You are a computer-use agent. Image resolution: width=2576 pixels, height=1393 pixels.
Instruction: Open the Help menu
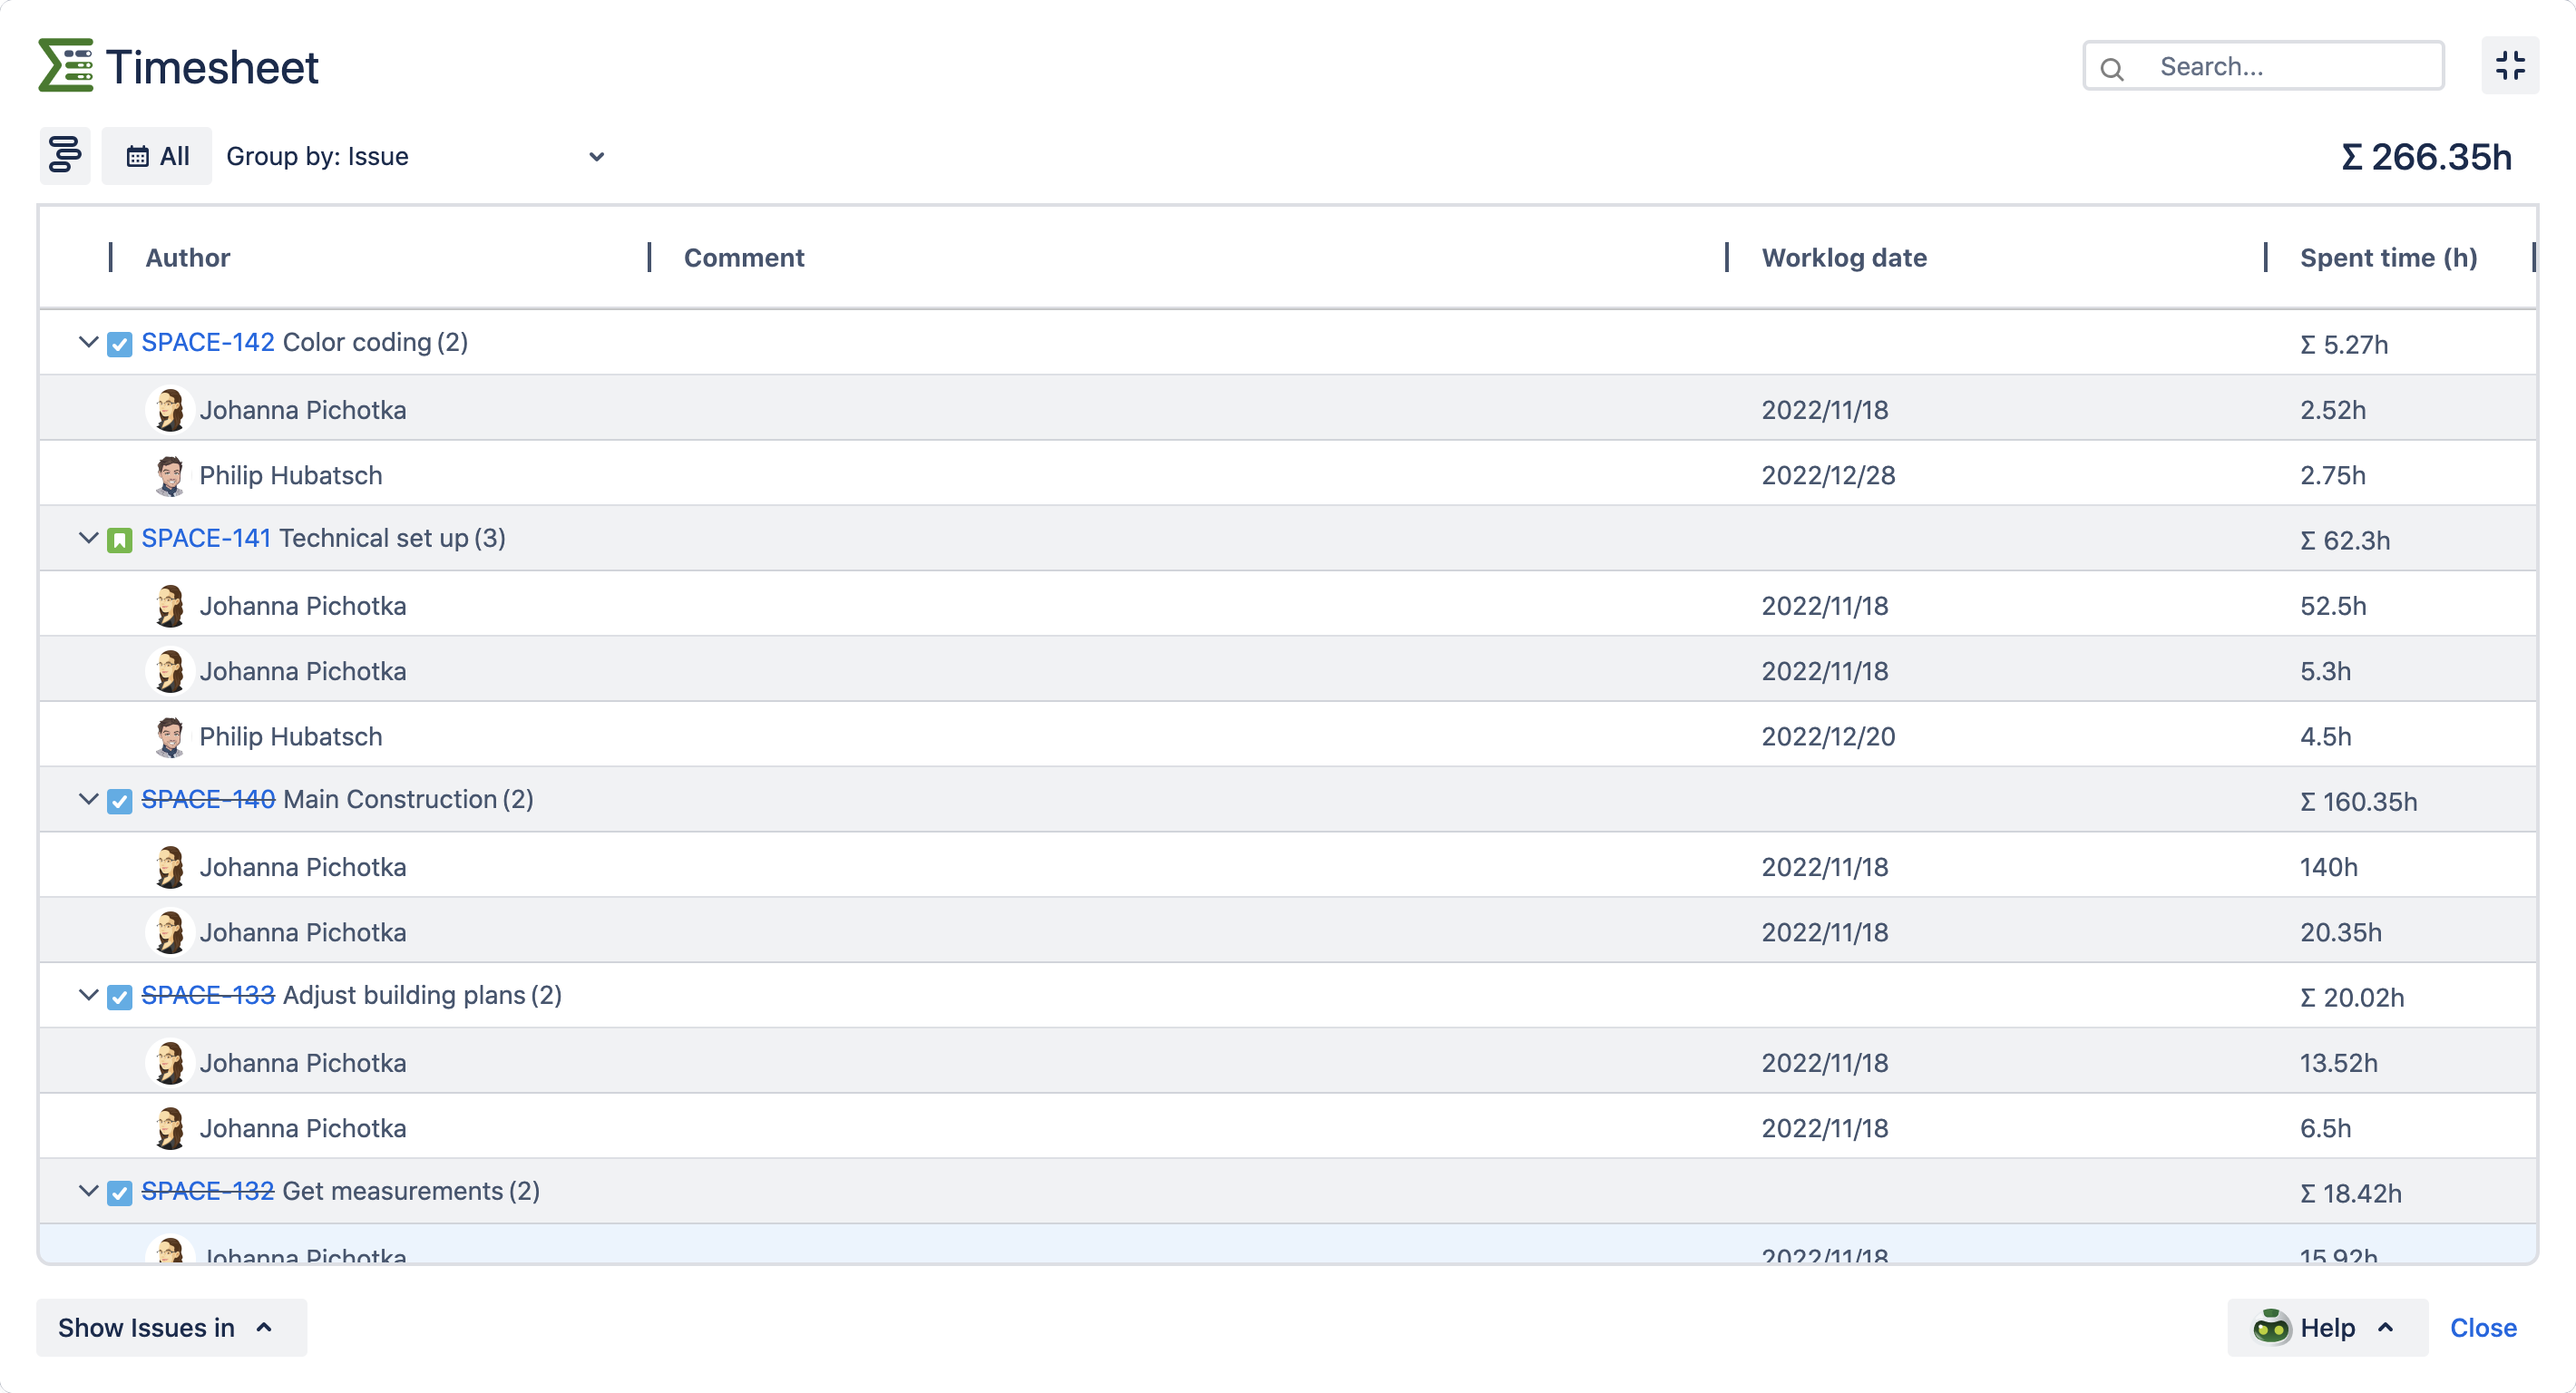click(x=2328, y=1328)
